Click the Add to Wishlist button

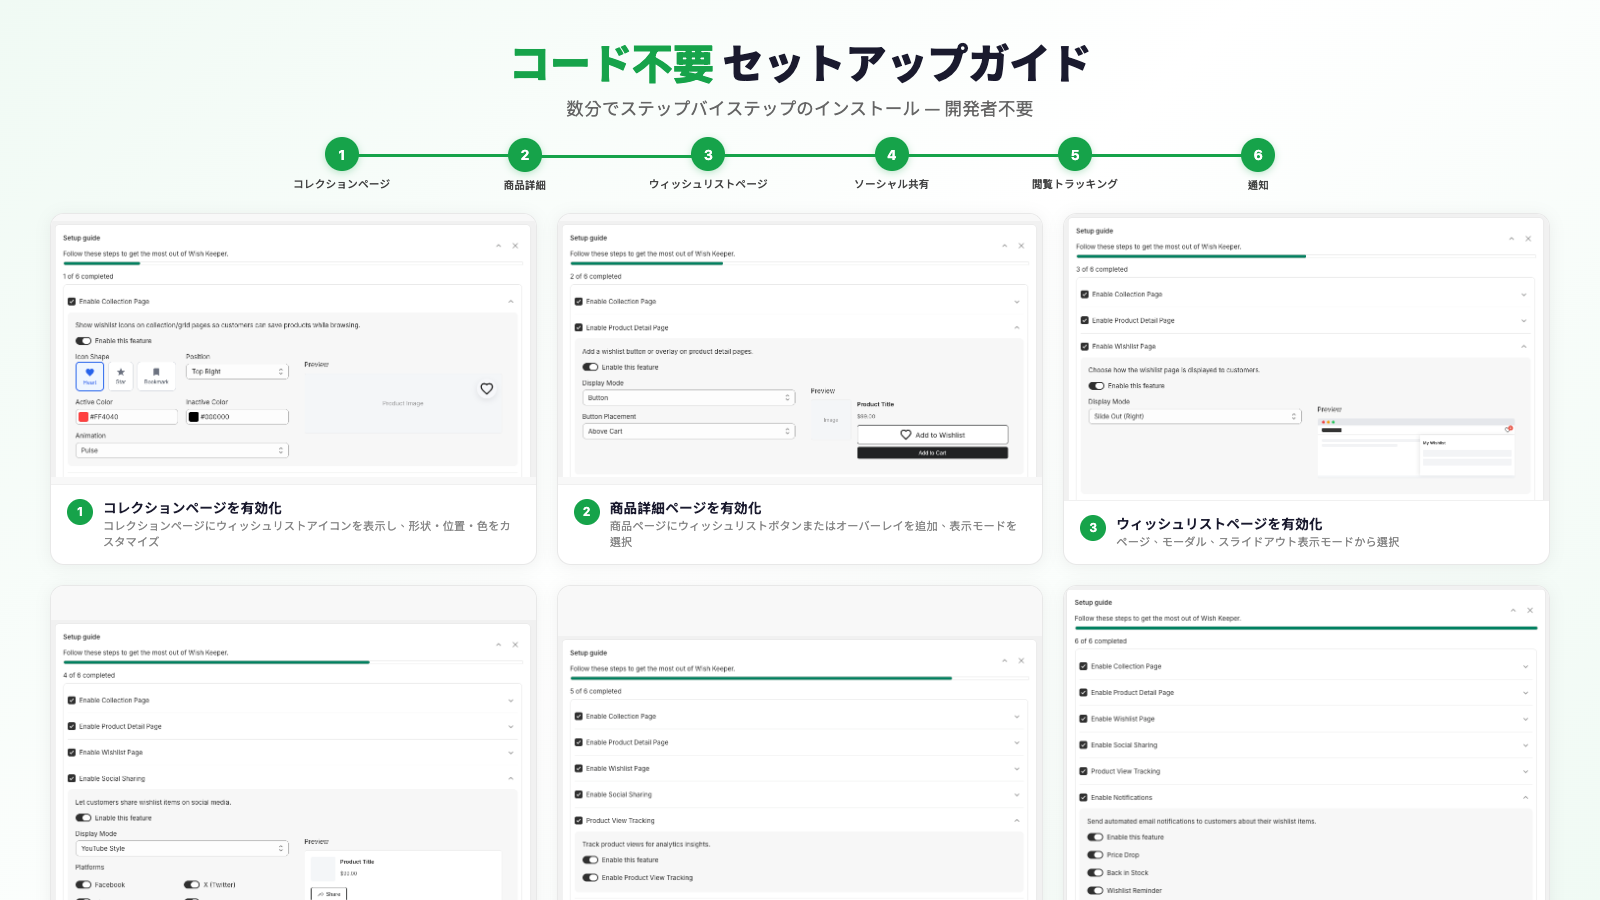[932, 434]
